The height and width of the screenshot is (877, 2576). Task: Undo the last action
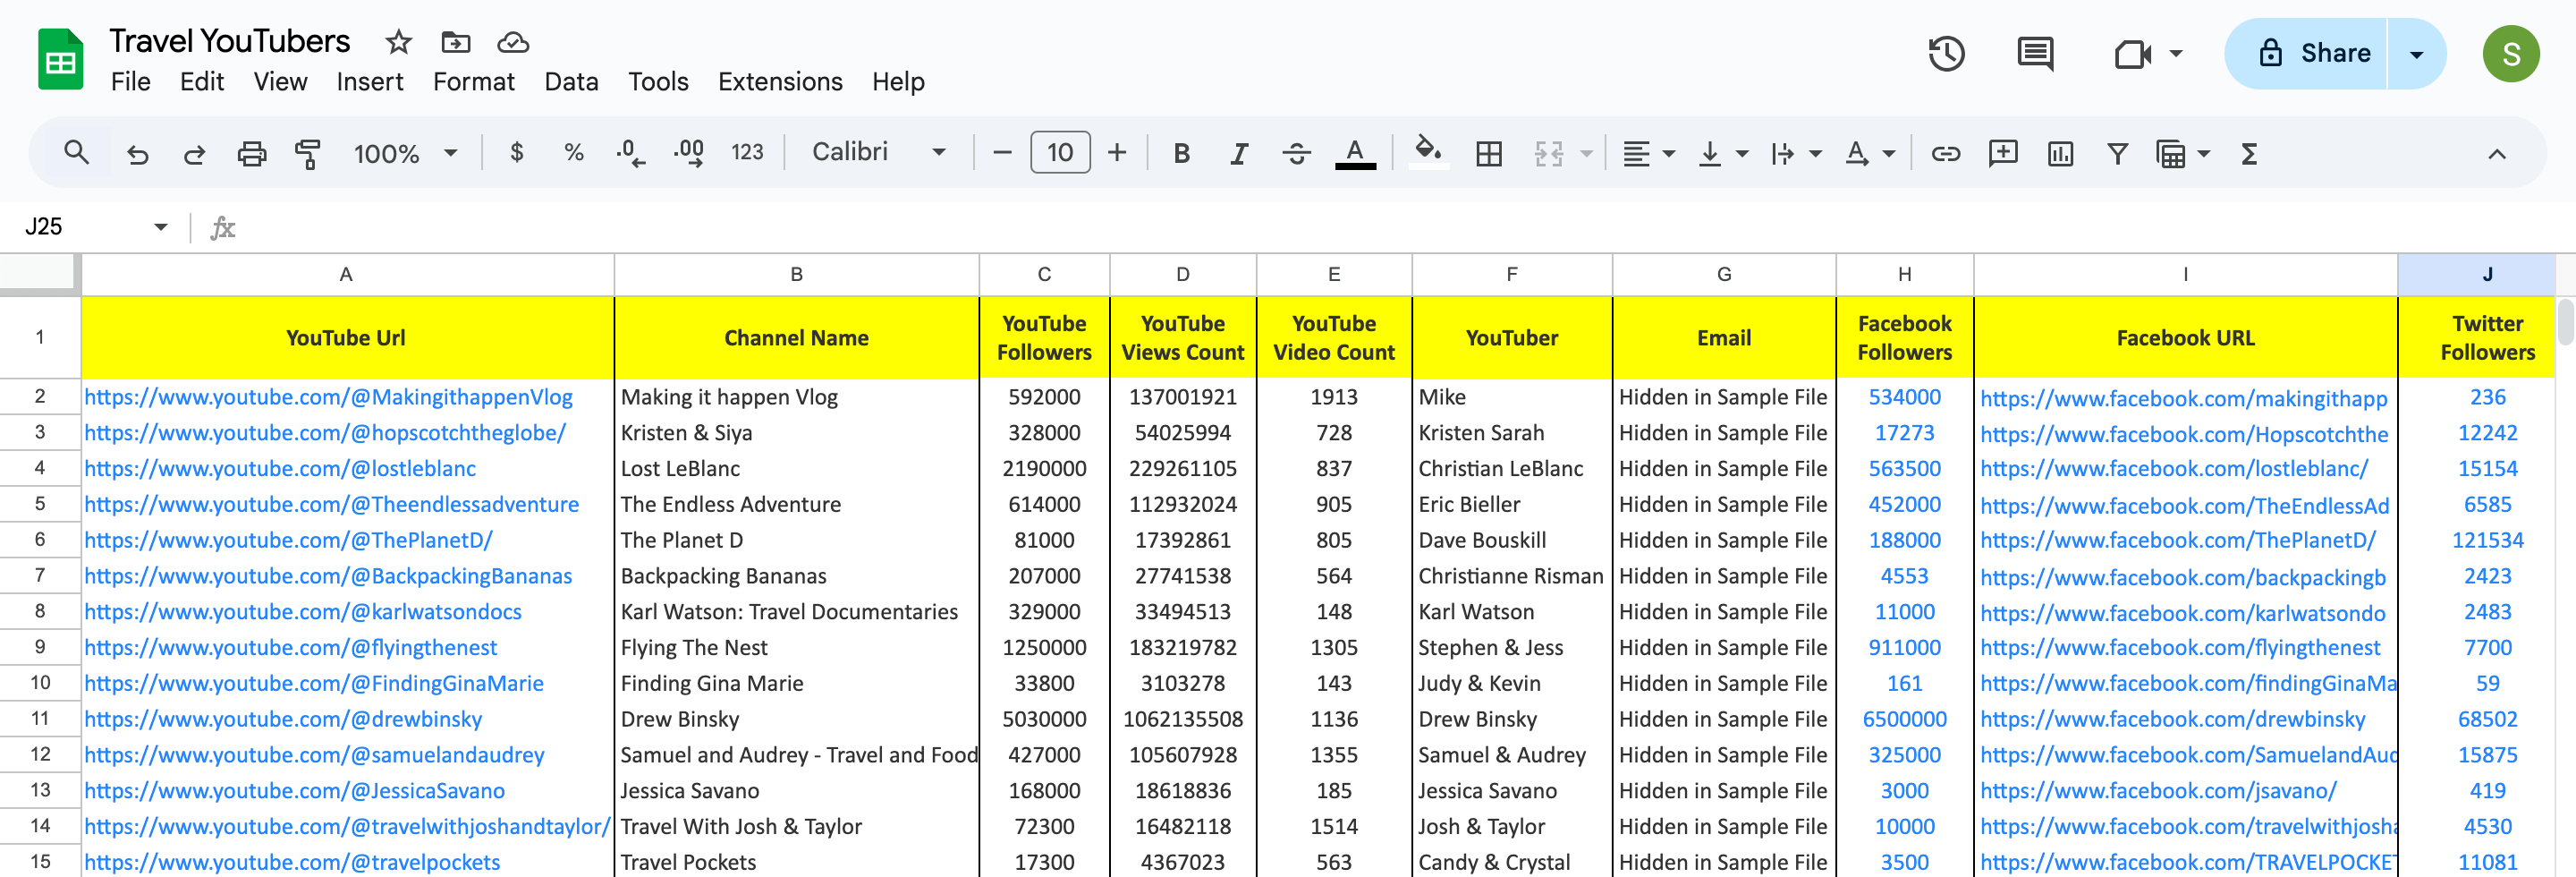(137, 153)
